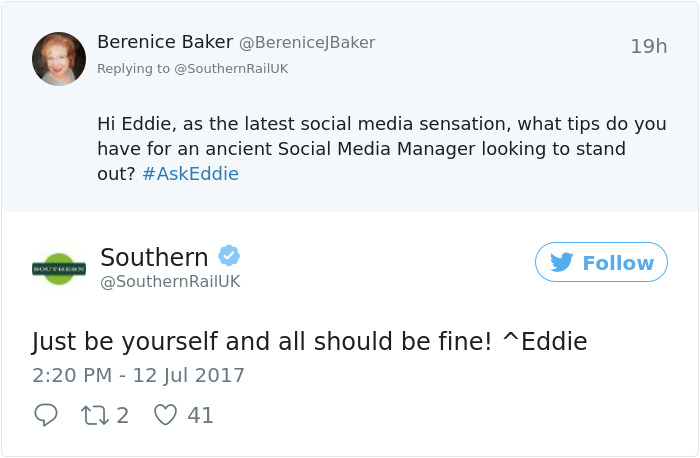Click the reply speech bubble icon
700x458 pixels.
pyautogui.click(x=46, y=415)
